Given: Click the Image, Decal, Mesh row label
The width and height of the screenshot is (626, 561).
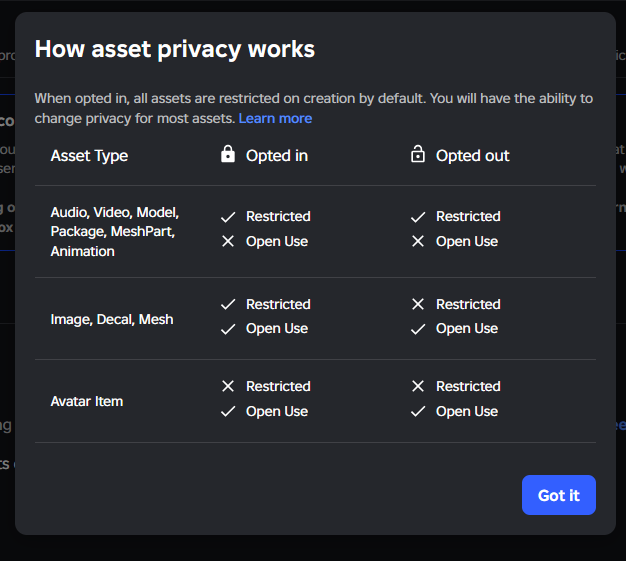Looking at the screenshot, I should click(x=112, y=320).
